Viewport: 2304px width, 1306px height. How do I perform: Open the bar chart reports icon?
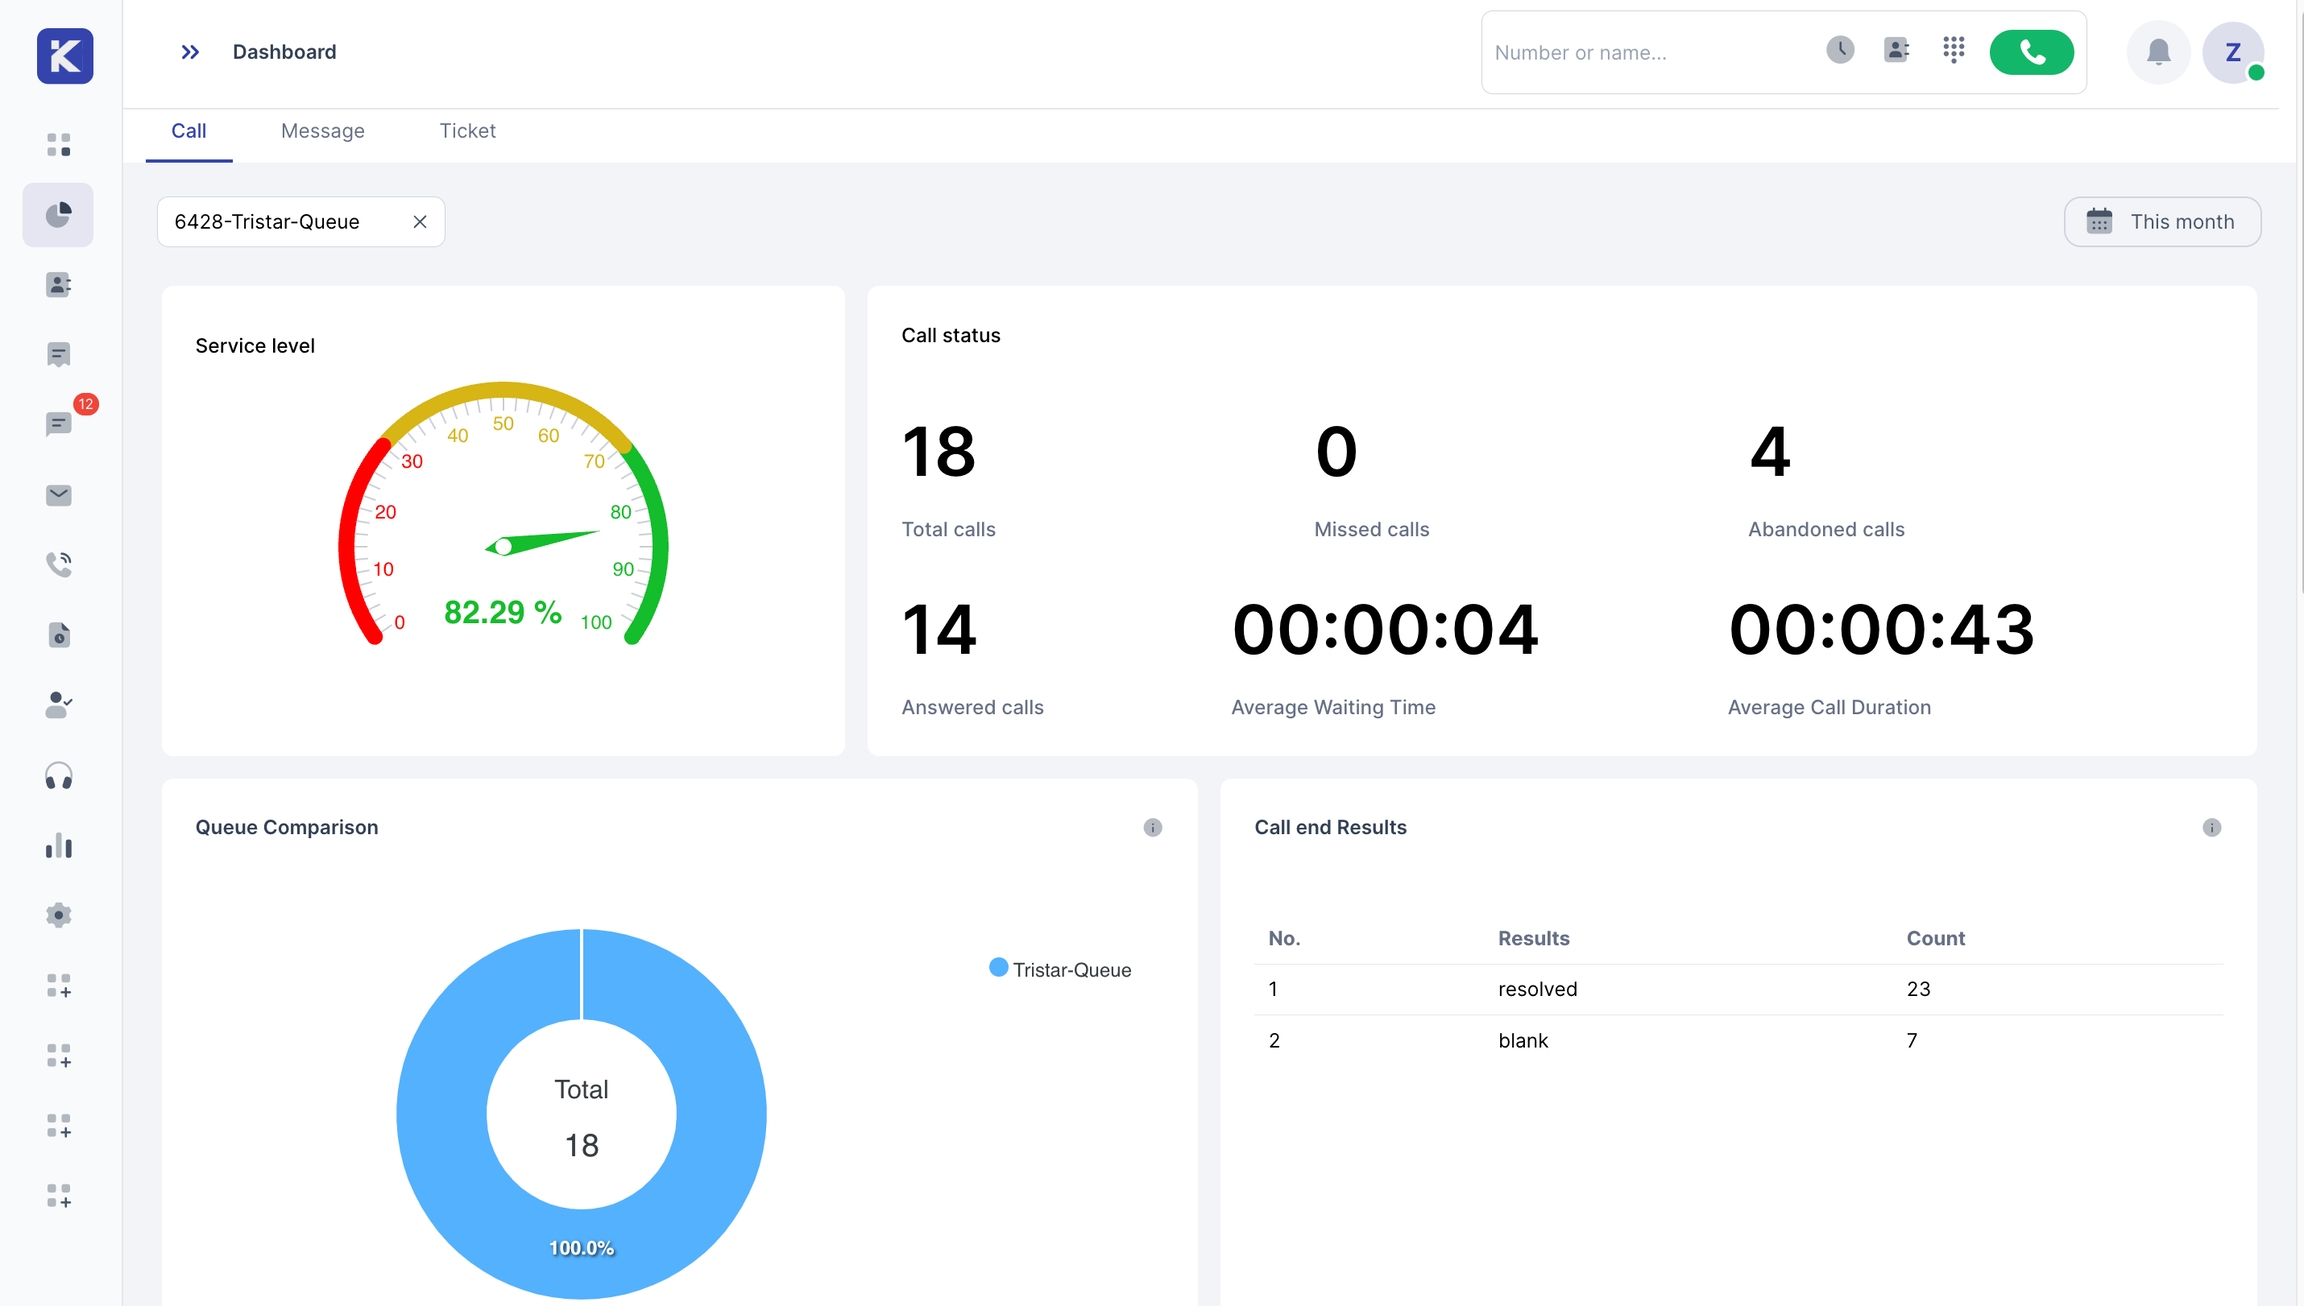(59, 846)
